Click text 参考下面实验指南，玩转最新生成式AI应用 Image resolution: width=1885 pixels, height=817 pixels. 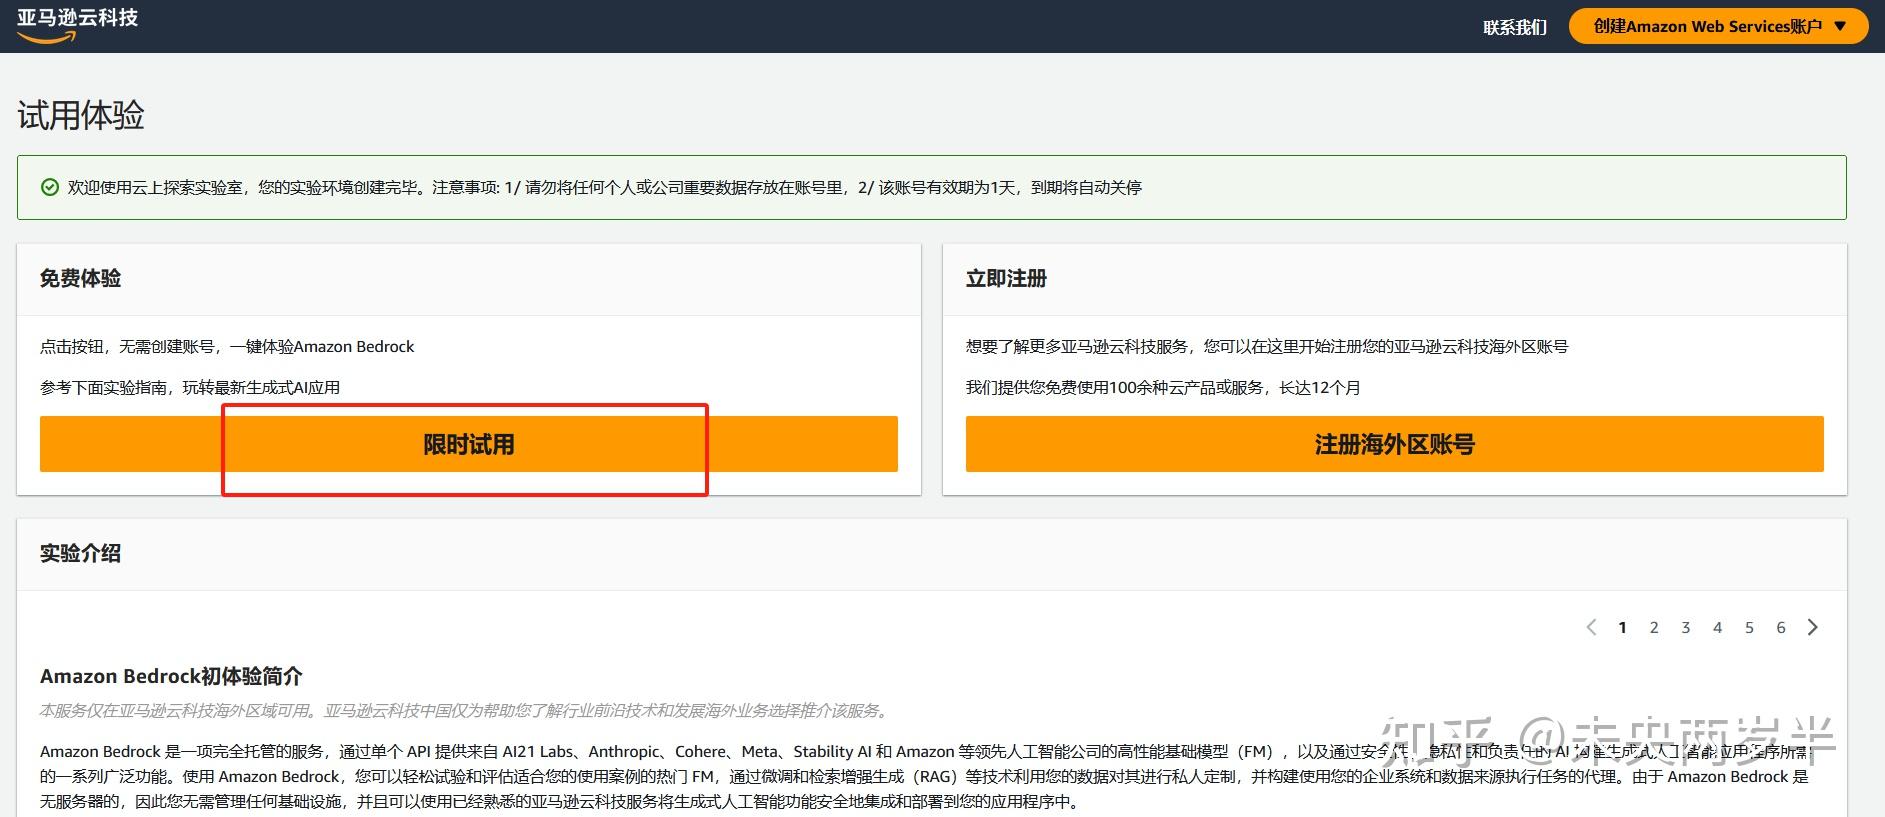pyautogui.click(x=190, y=387)
